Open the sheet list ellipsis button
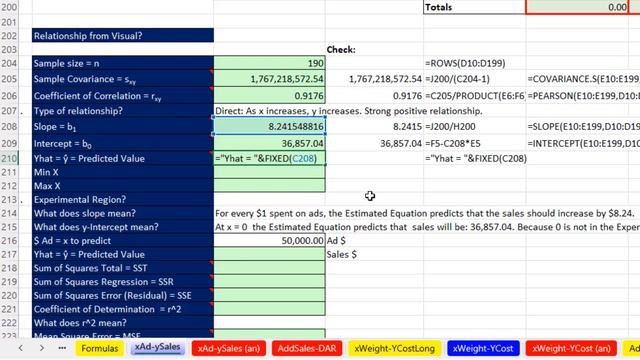The height and width of the screenshot is (360, 640). [62, 348]
